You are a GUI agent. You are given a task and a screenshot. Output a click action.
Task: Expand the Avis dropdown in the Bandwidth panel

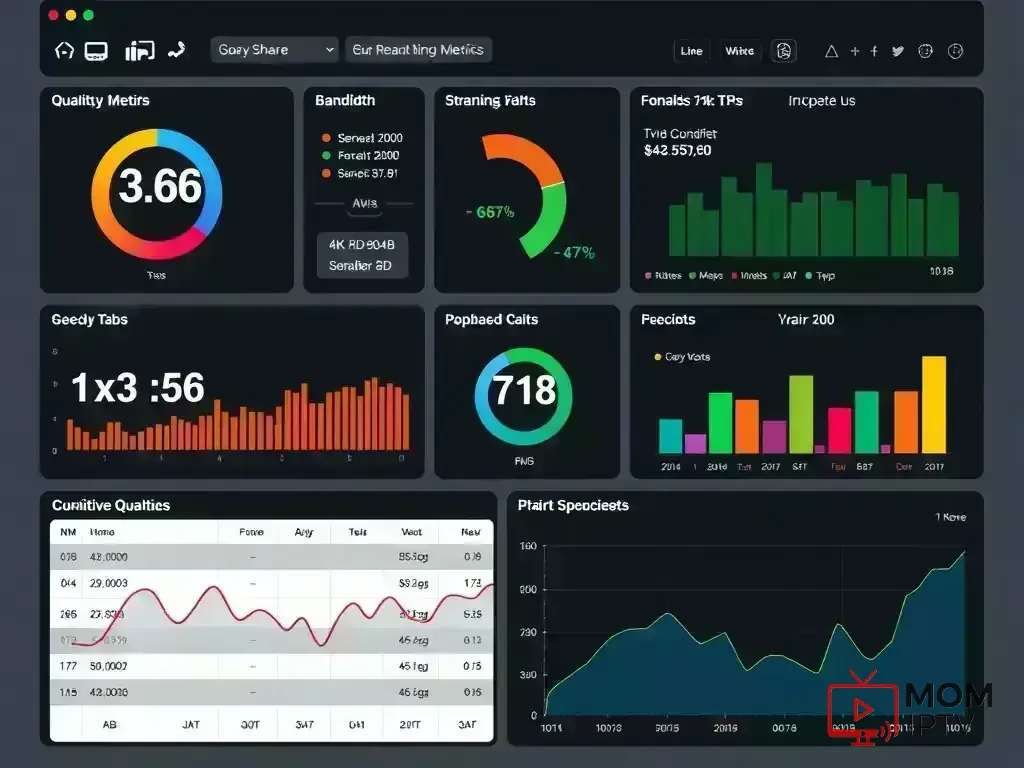363,203
